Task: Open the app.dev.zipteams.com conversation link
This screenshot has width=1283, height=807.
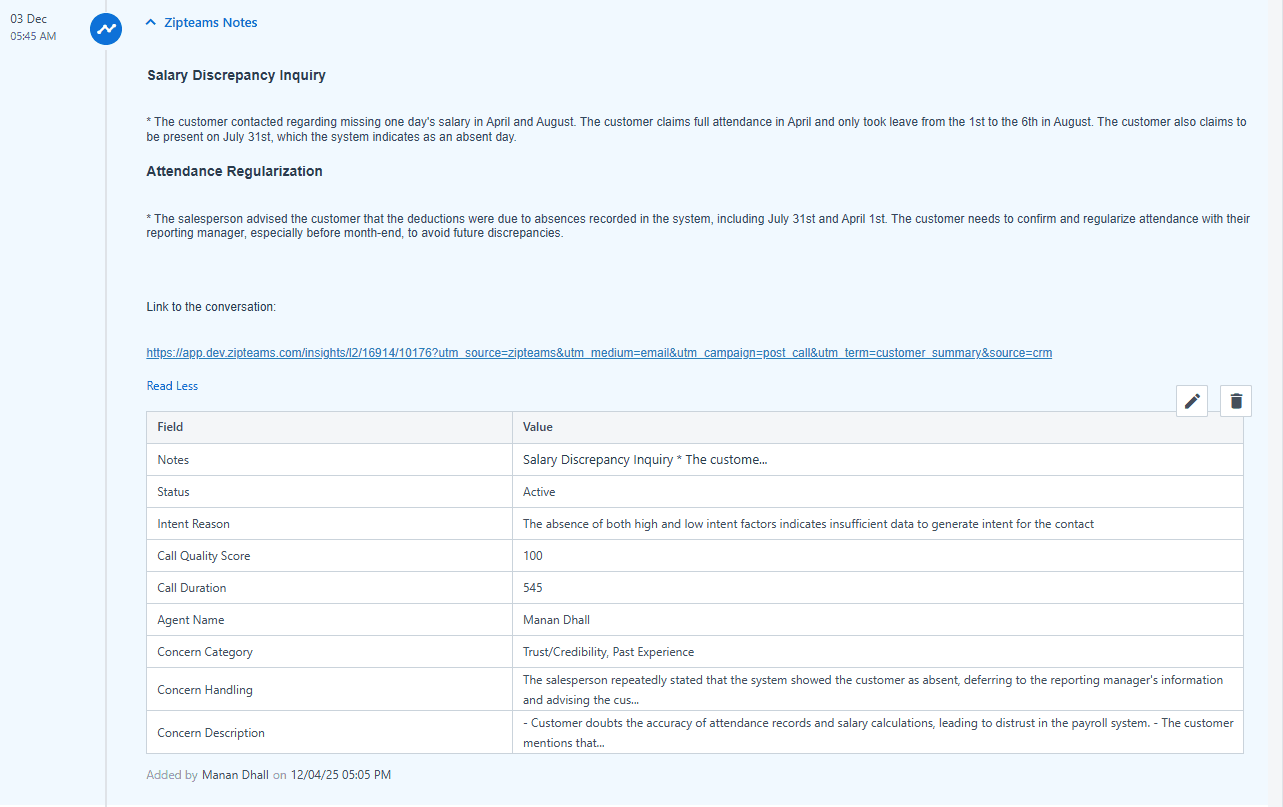Action: (599, 353)
